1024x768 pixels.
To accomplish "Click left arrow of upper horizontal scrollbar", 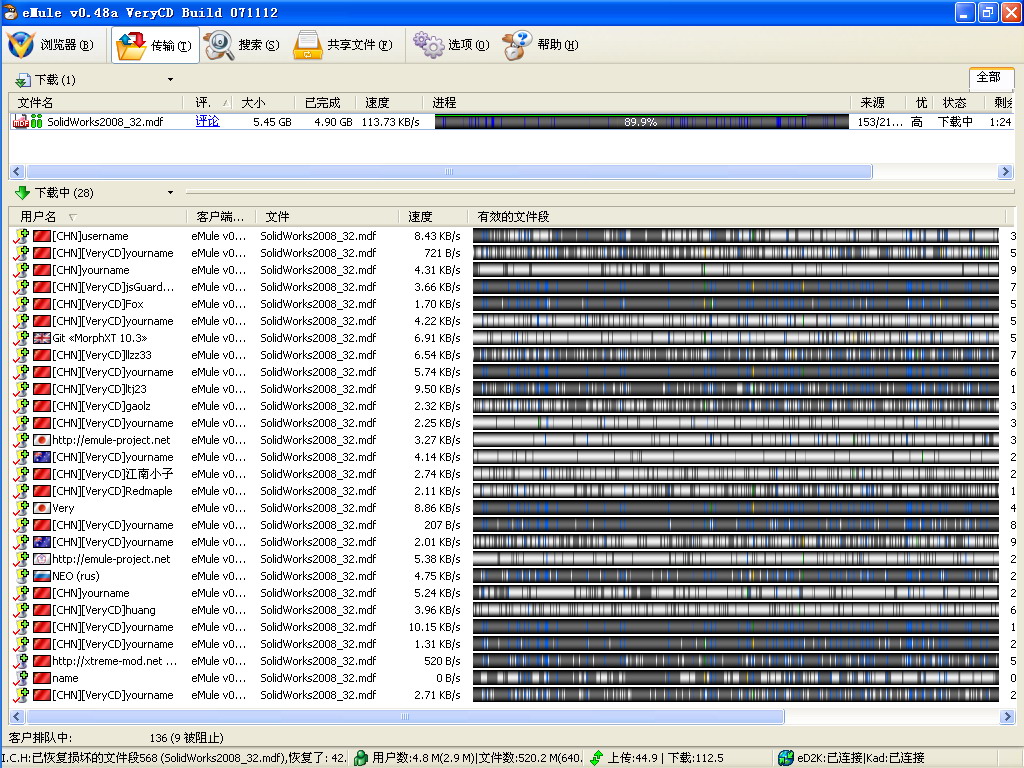I will [x=17, y=172].
